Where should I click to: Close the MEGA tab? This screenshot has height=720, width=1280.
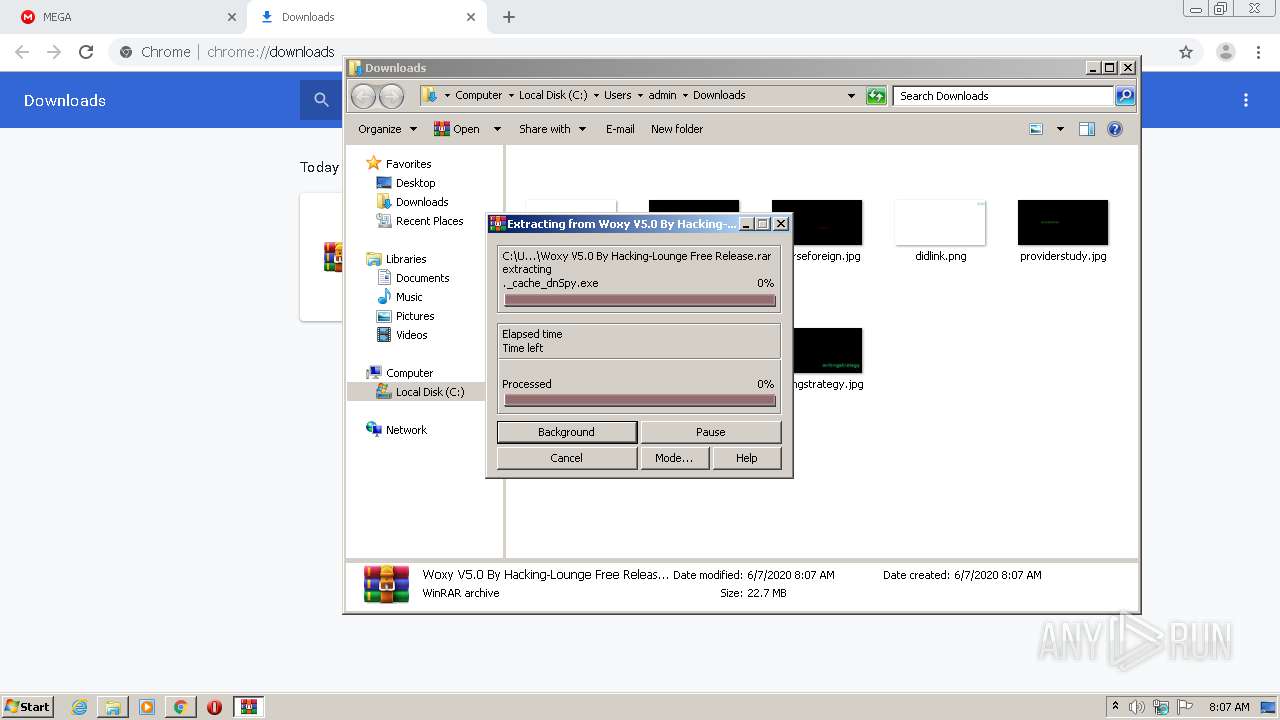tap(232, 17)
